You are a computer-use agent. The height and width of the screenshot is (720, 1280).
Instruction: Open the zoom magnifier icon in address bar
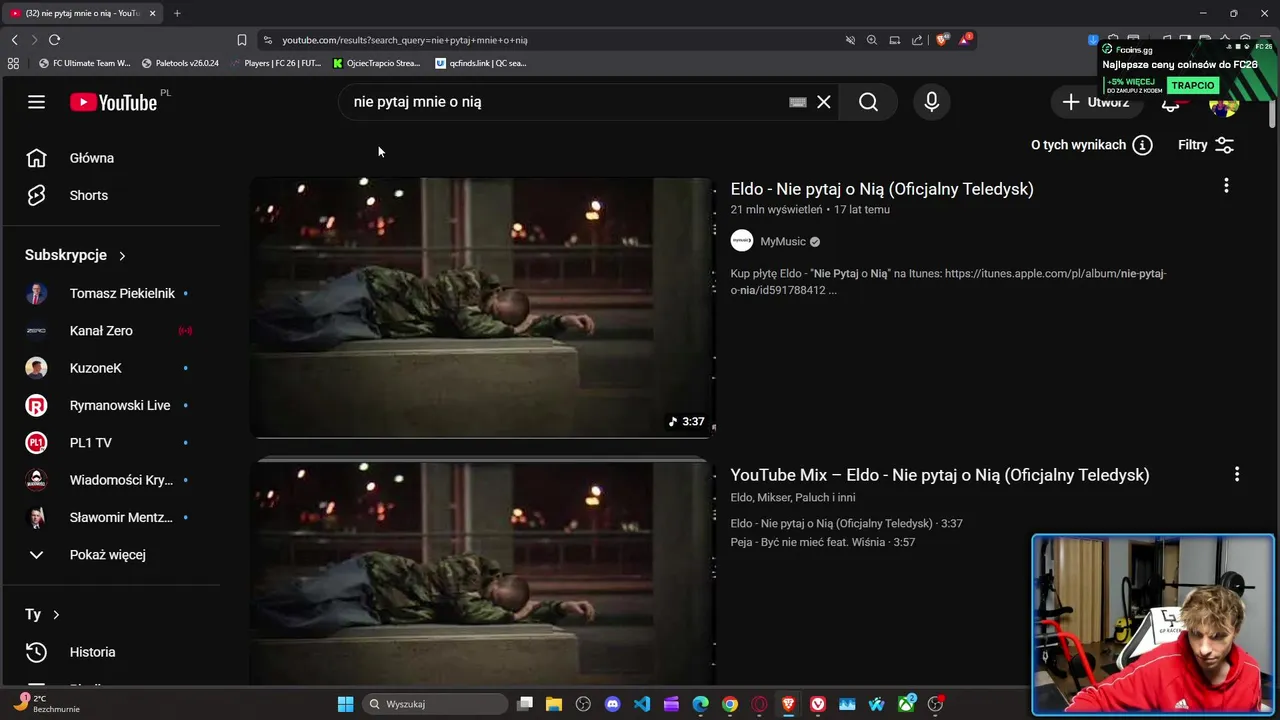(872, 40)
